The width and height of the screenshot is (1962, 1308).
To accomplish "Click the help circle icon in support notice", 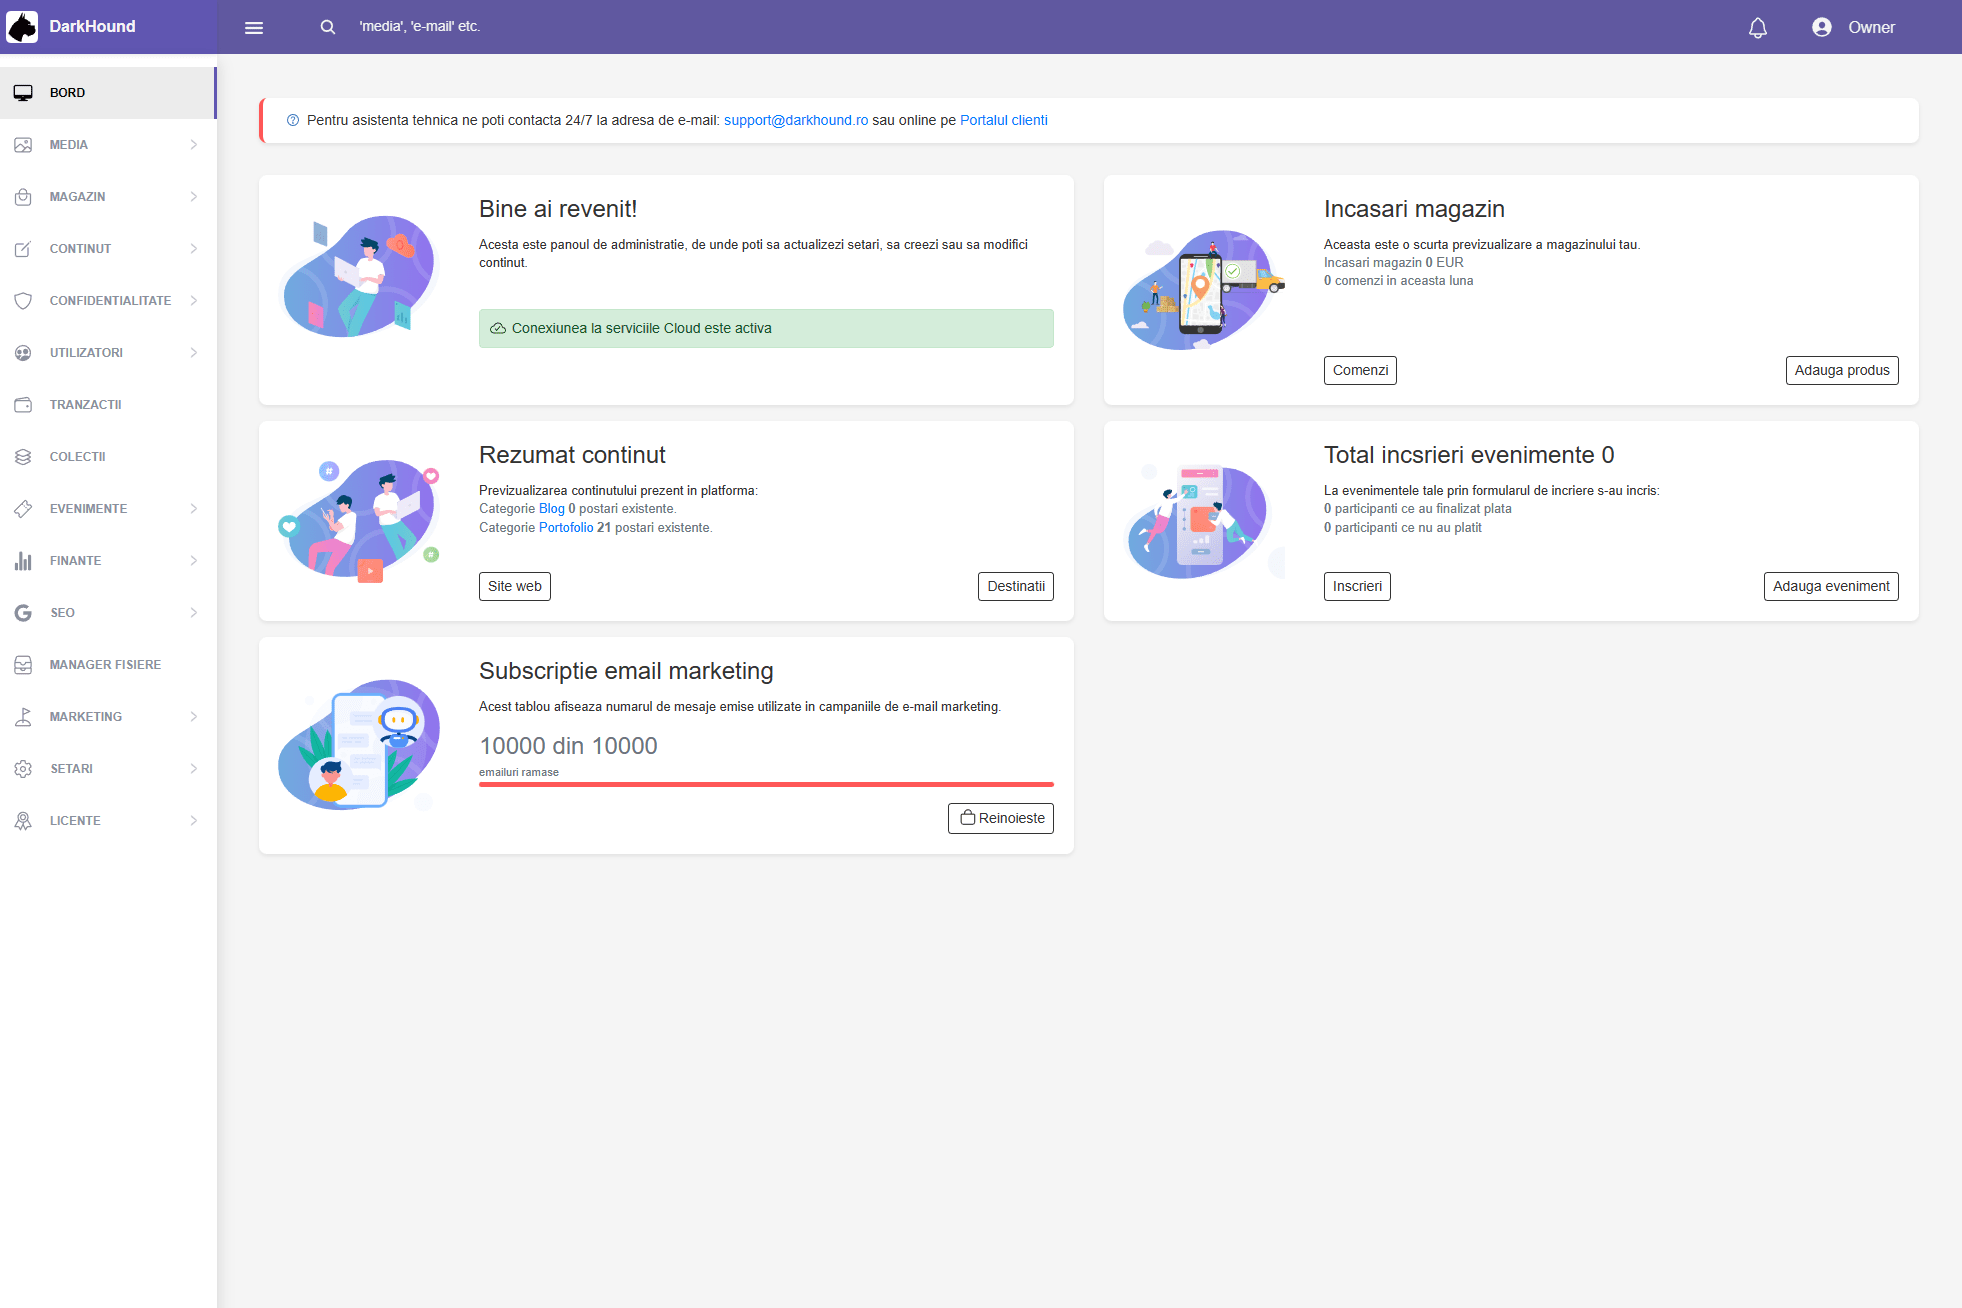I will pyautogui.click(x=293, y=120).
